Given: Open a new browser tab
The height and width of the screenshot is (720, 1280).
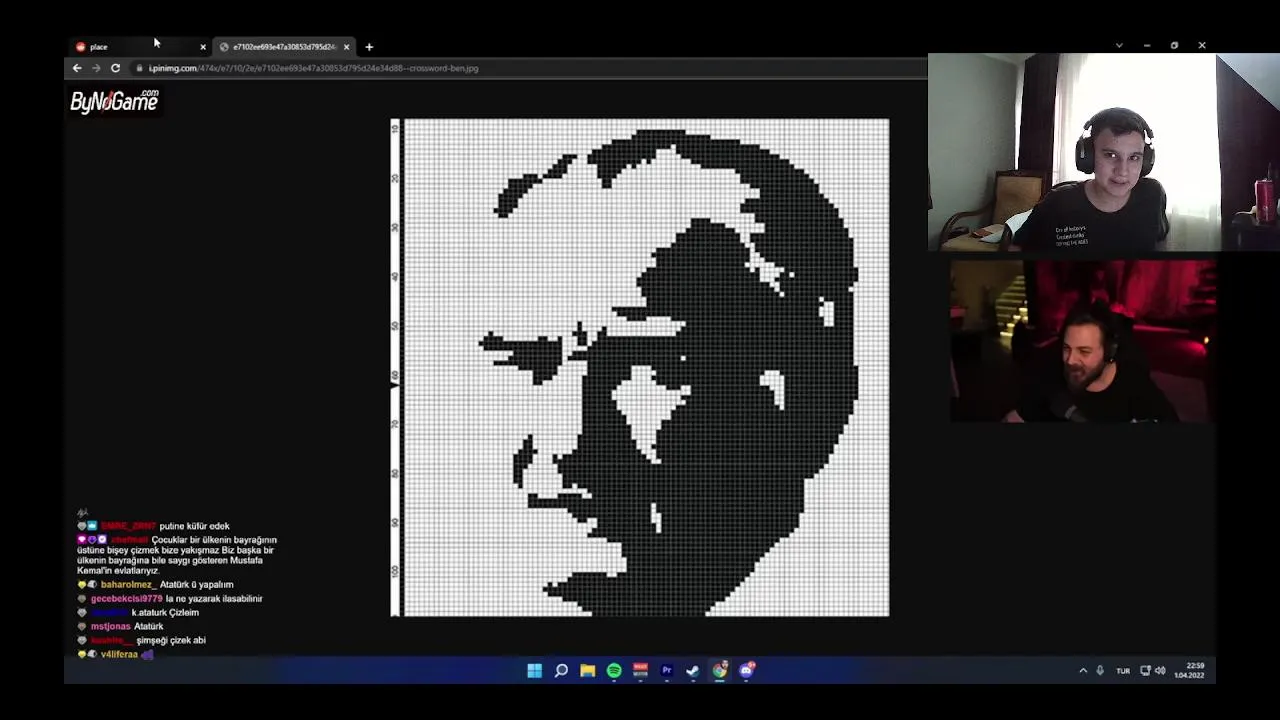Looking at the screenshot, I should (x=369, y=47).
